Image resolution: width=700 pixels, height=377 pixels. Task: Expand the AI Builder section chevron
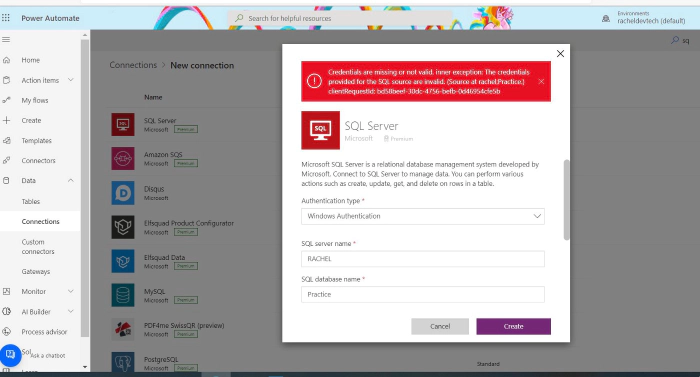pos(71,311)
